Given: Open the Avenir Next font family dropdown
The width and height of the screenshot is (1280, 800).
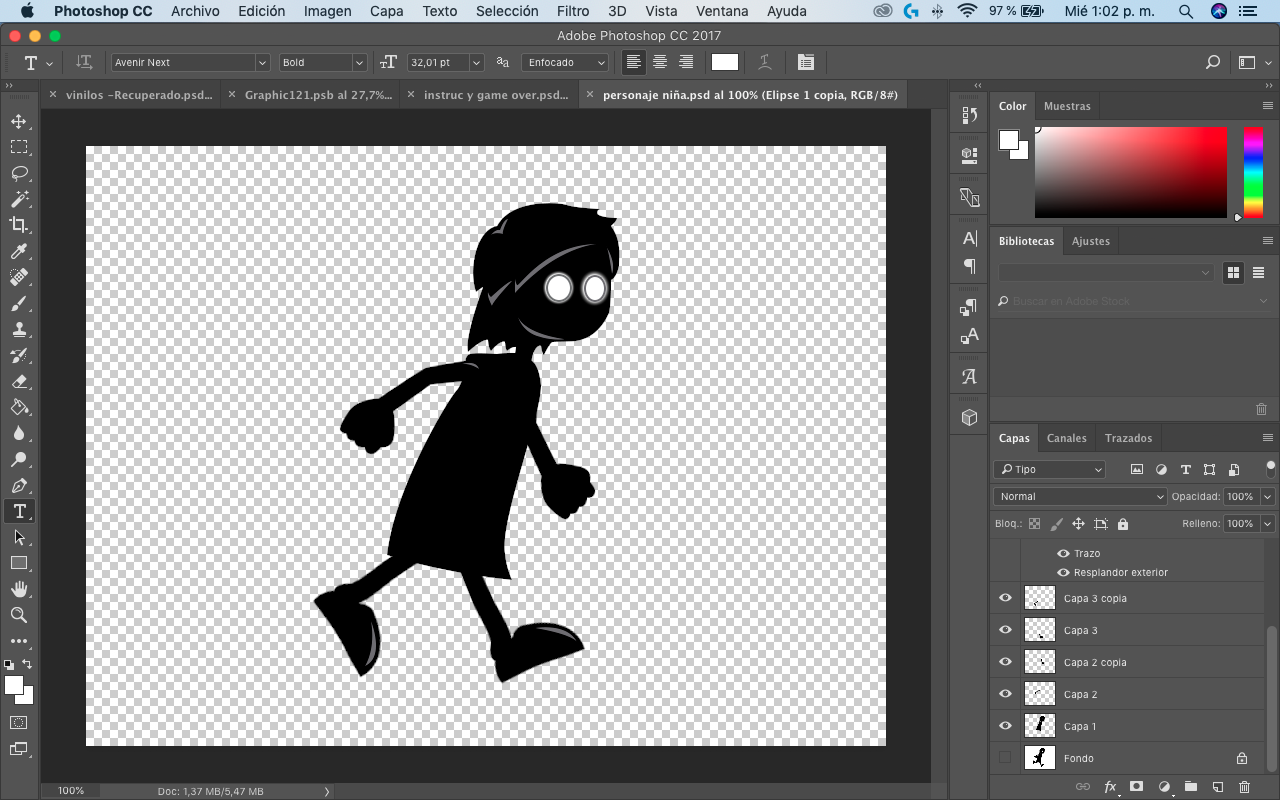Looking at the screenshot, I should (x=190, y=62).
